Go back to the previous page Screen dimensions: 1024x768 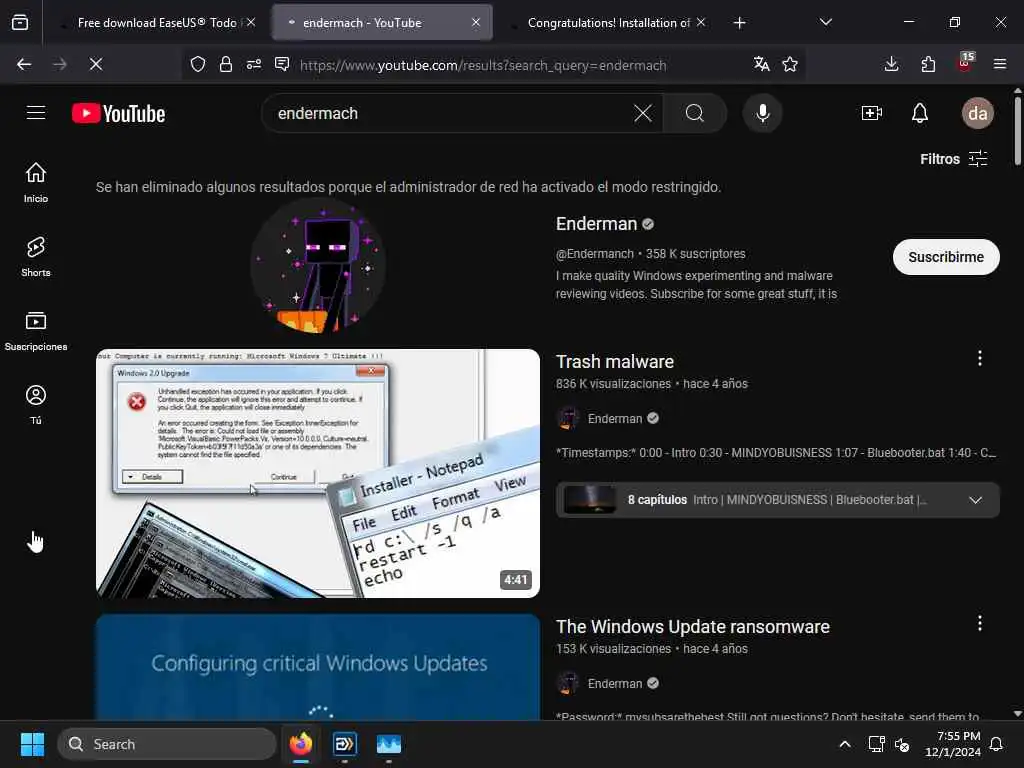[x=24, y=64]
